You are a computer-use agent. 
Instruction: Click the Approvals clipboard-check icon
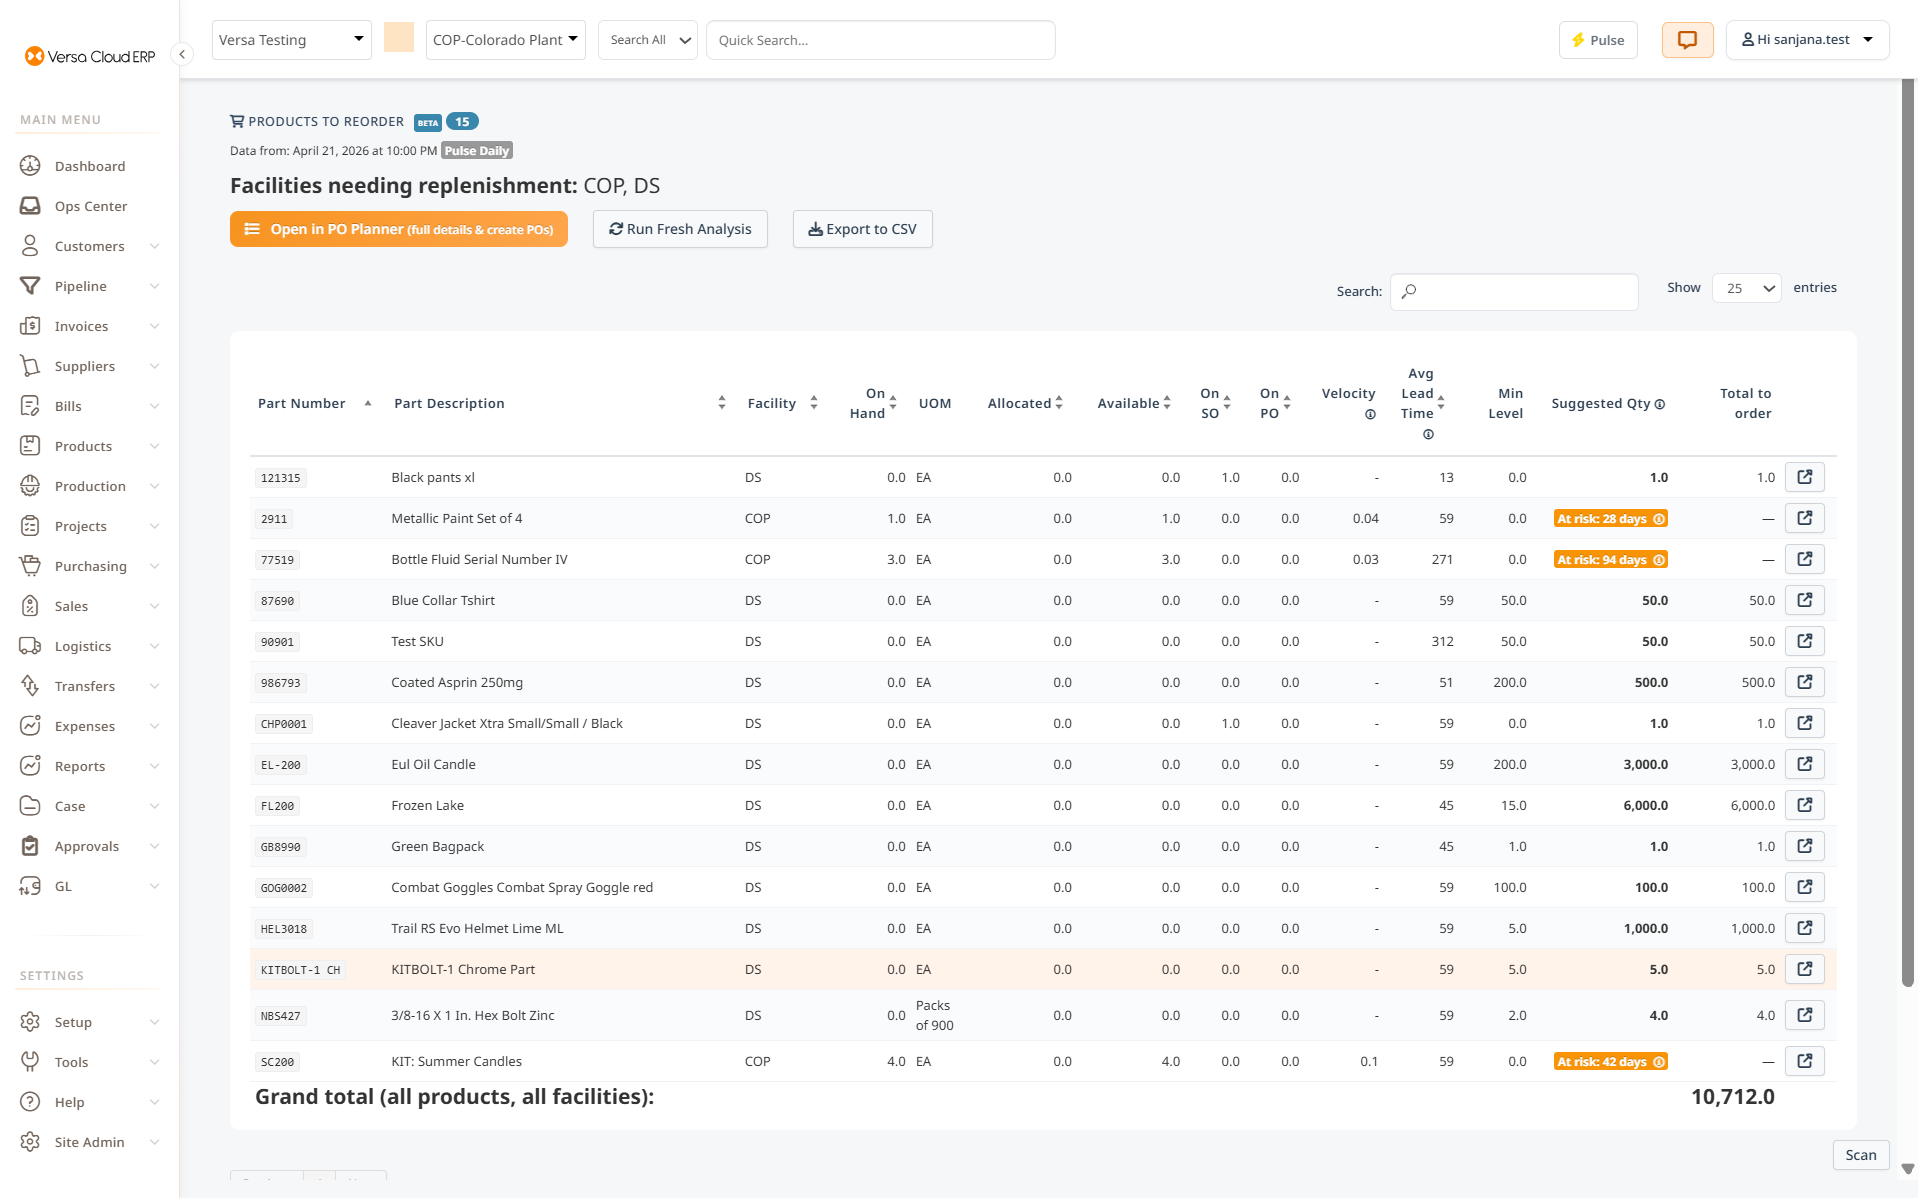coord(30,846)
